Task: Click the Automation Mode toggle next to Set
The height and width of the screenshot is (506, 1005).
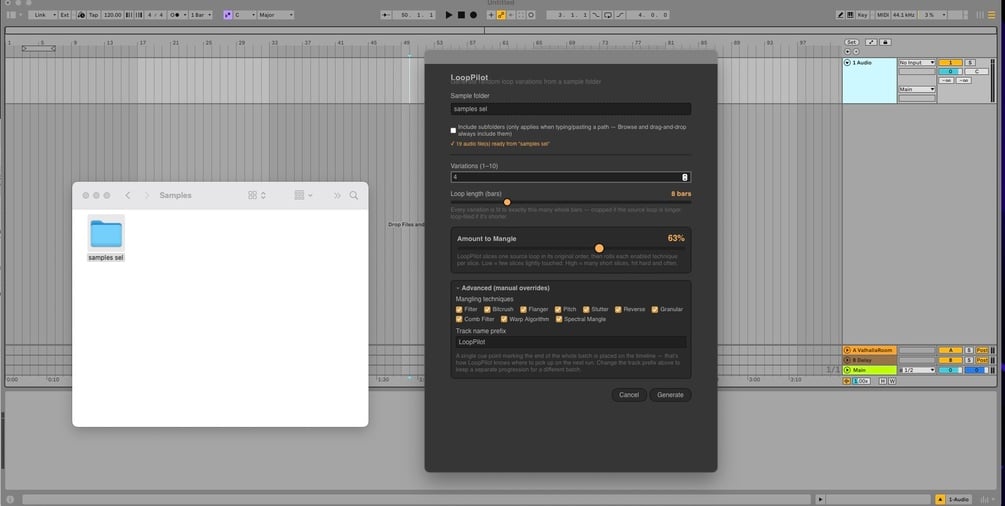Action: (871, 42)
